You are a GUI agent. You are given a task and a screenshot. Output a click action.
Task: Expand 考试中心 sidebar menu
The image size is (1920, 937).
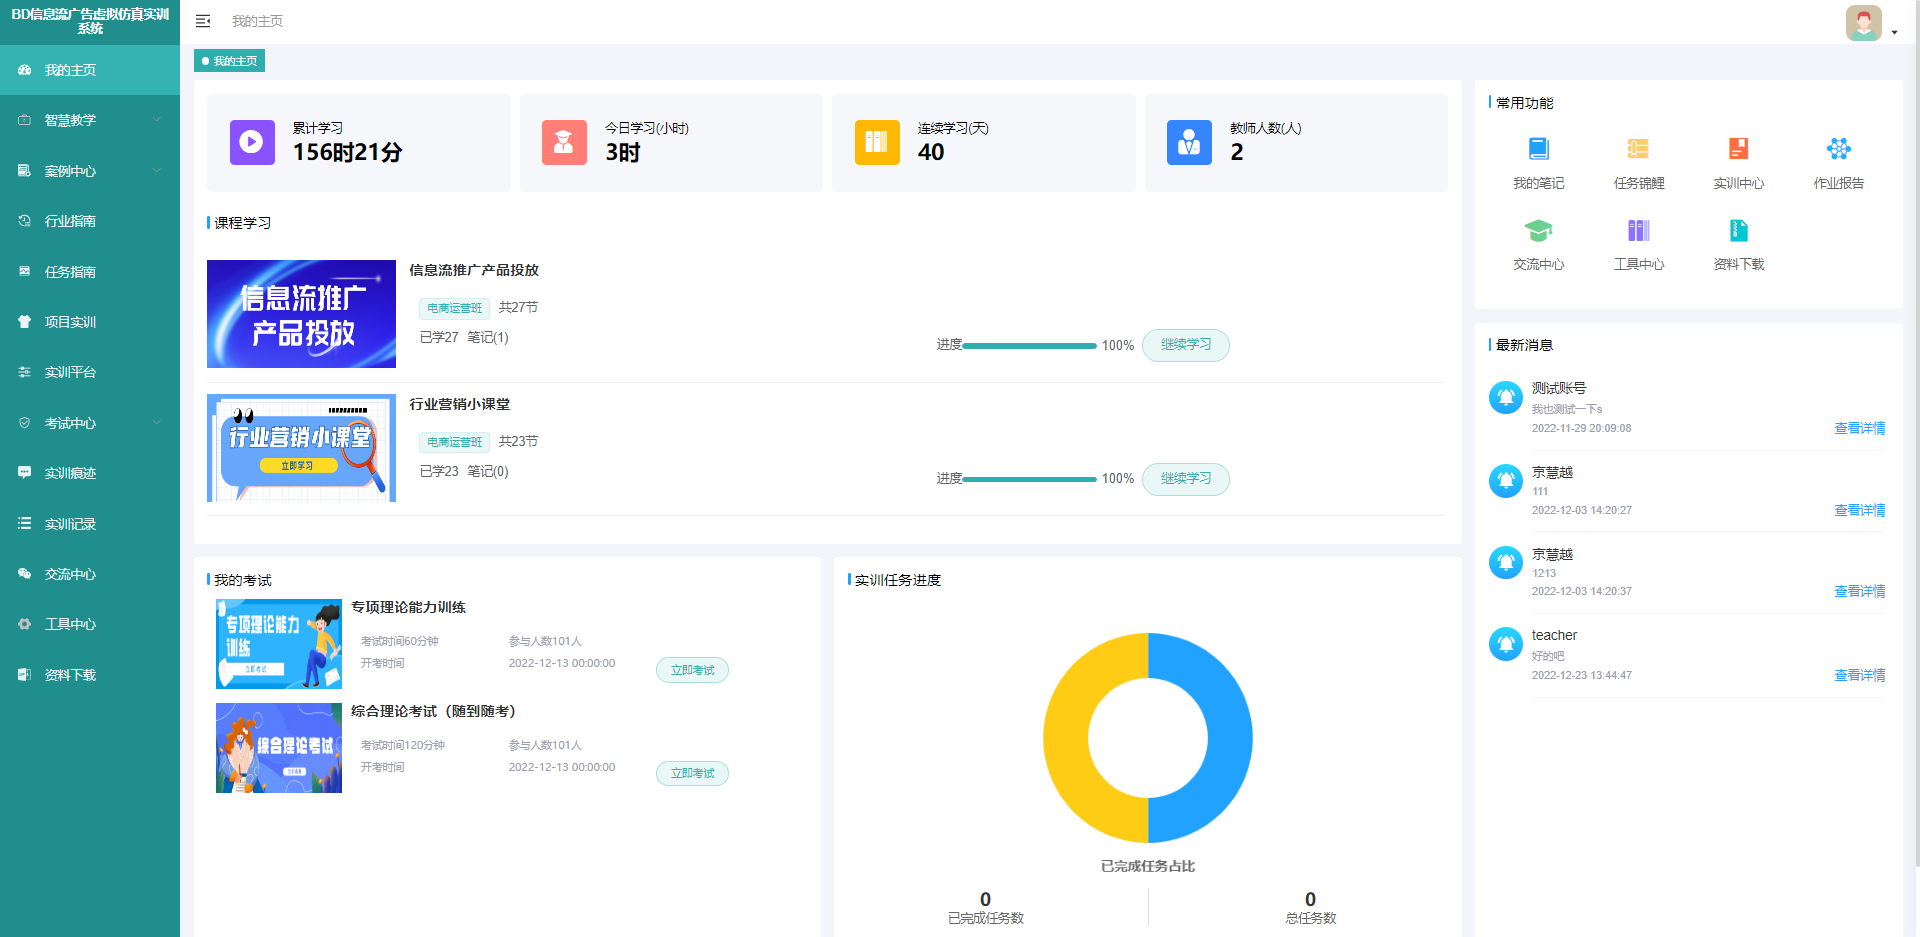[90, 423]
